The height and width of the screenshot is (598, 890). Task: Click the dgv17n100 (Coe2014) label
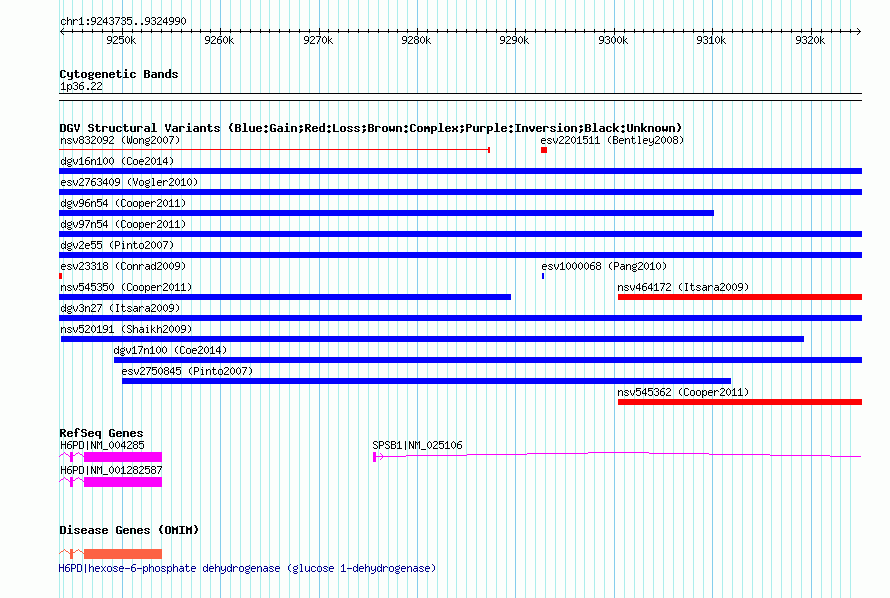point(170,350)
